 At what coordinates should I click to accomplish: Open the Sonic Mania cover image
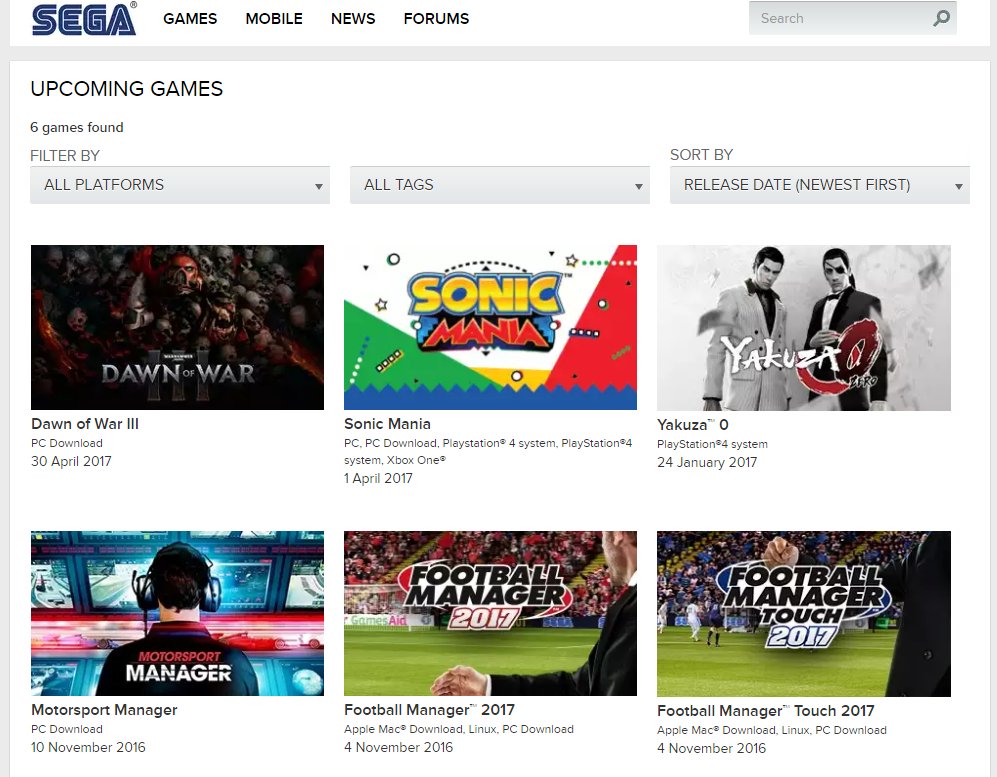point(490,327)
